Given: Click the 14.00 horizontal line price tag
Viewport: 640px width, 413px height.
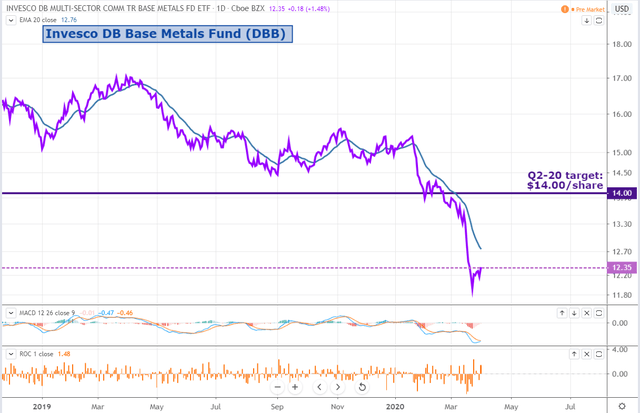Looking at the screenshot, I should point(622,193).
